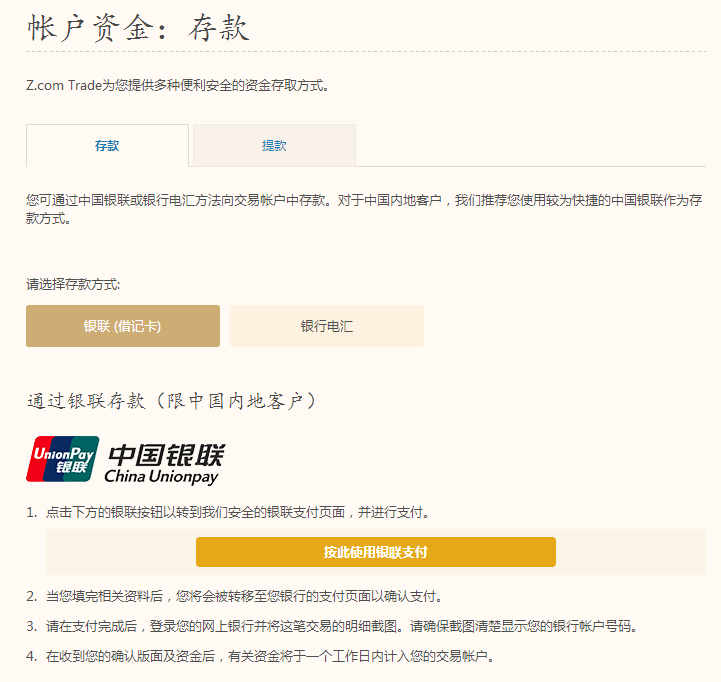The height and width of the screenshot is (682, 721).
Task: Click the 通过银联存款 section heading
Action: coord(172,401)
